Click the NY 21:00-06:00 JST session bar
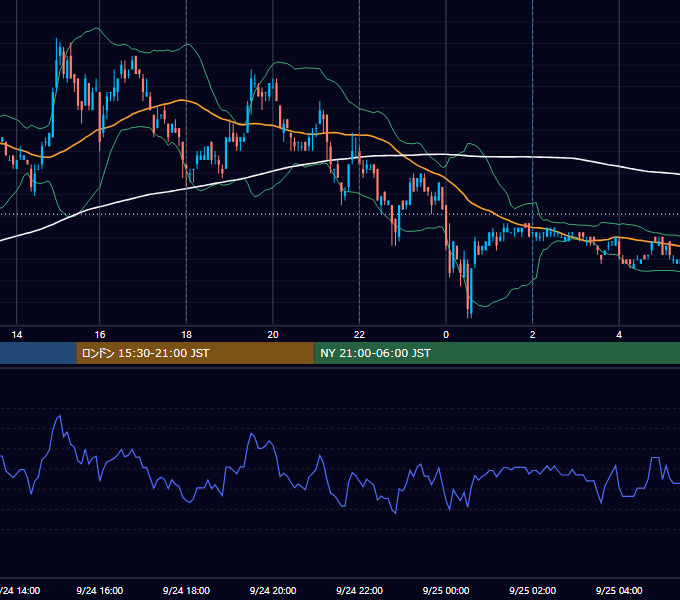 pyautogui.click(x=497, y=353)
